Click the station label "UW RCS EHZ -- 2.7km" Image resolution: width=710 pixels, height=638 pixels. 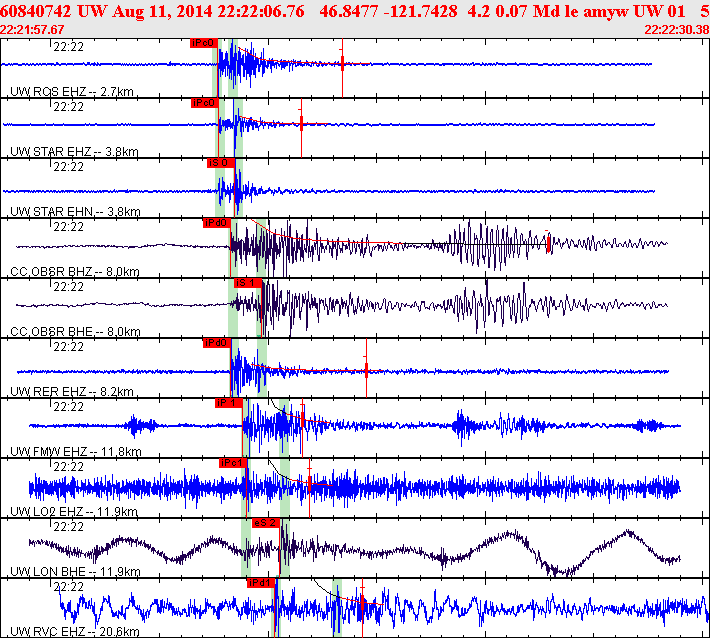(72, 92)
